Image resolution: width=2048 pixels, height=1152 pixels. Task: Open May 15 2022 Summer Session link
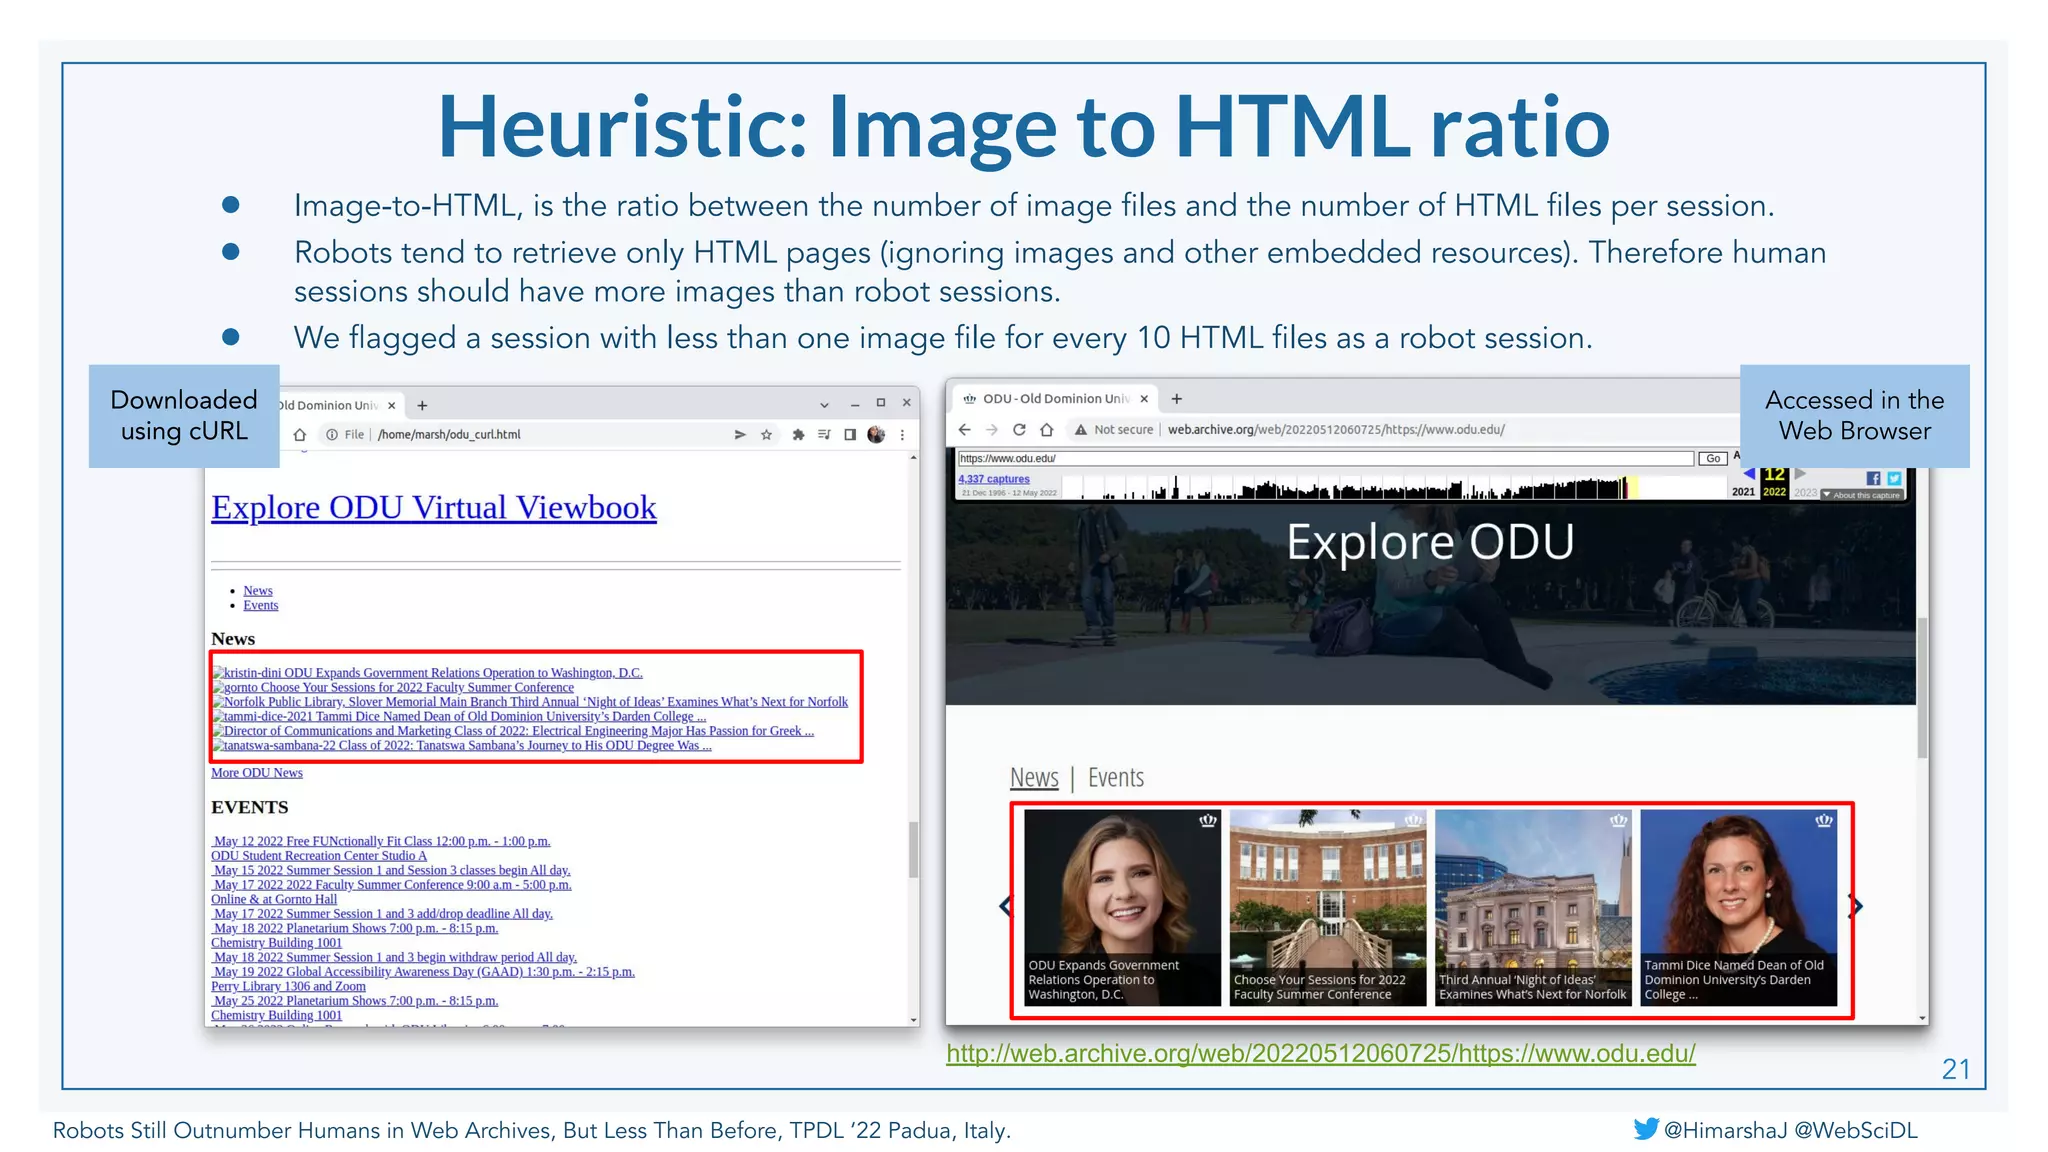[391, 871]
